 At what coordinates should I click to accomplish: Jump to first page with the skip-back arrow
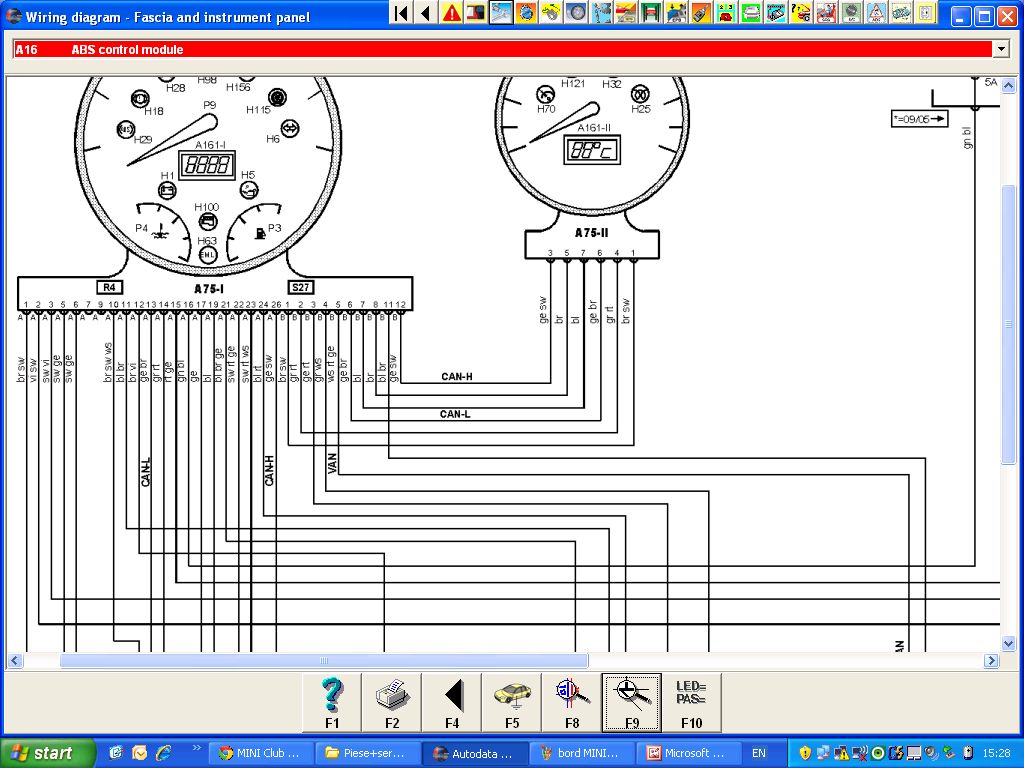[x=401, y=13]
